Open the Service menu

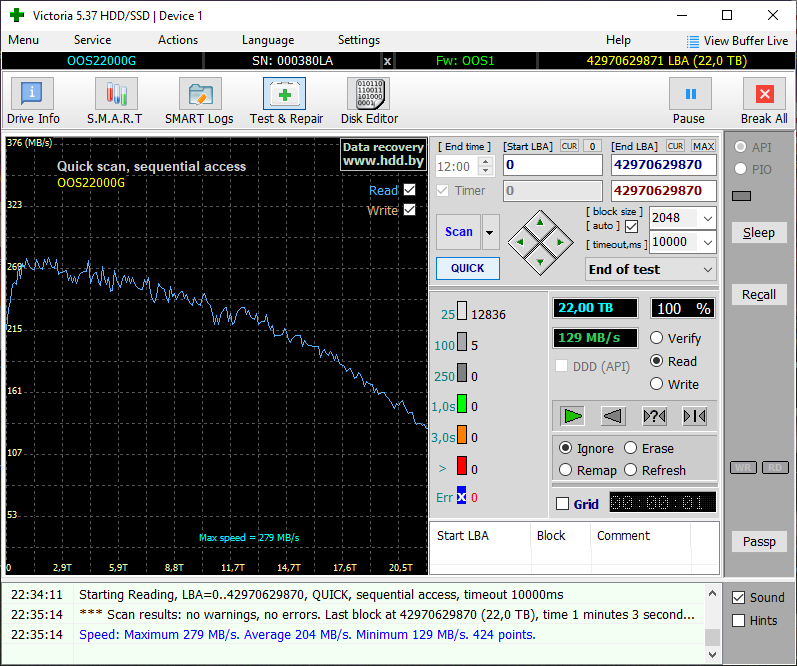pos(92,40)
